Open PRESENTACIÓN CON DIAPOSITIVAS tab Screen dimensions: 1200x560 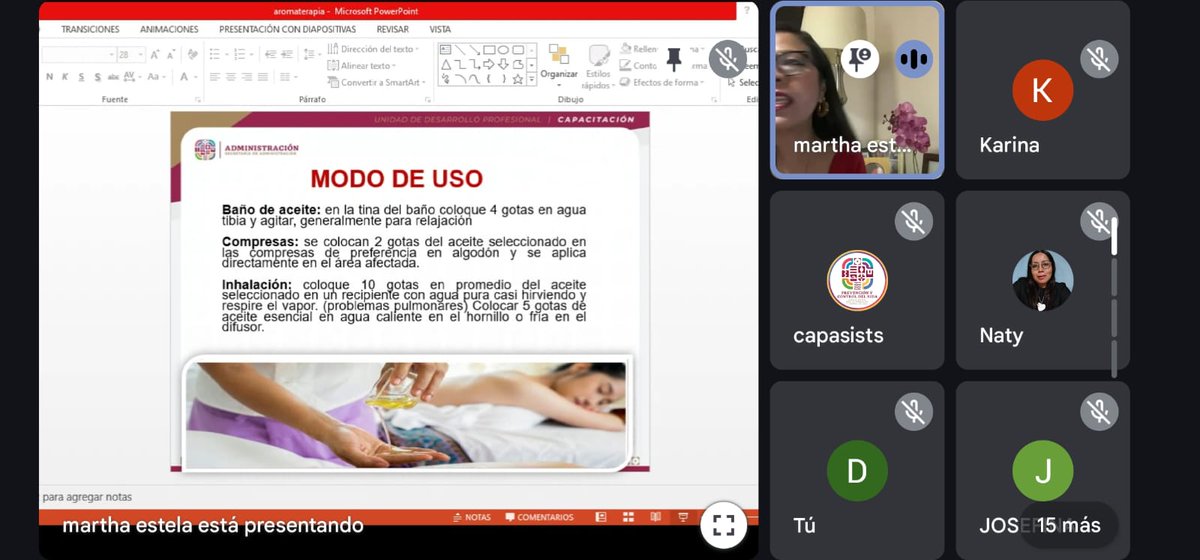[x=287, y=30]
